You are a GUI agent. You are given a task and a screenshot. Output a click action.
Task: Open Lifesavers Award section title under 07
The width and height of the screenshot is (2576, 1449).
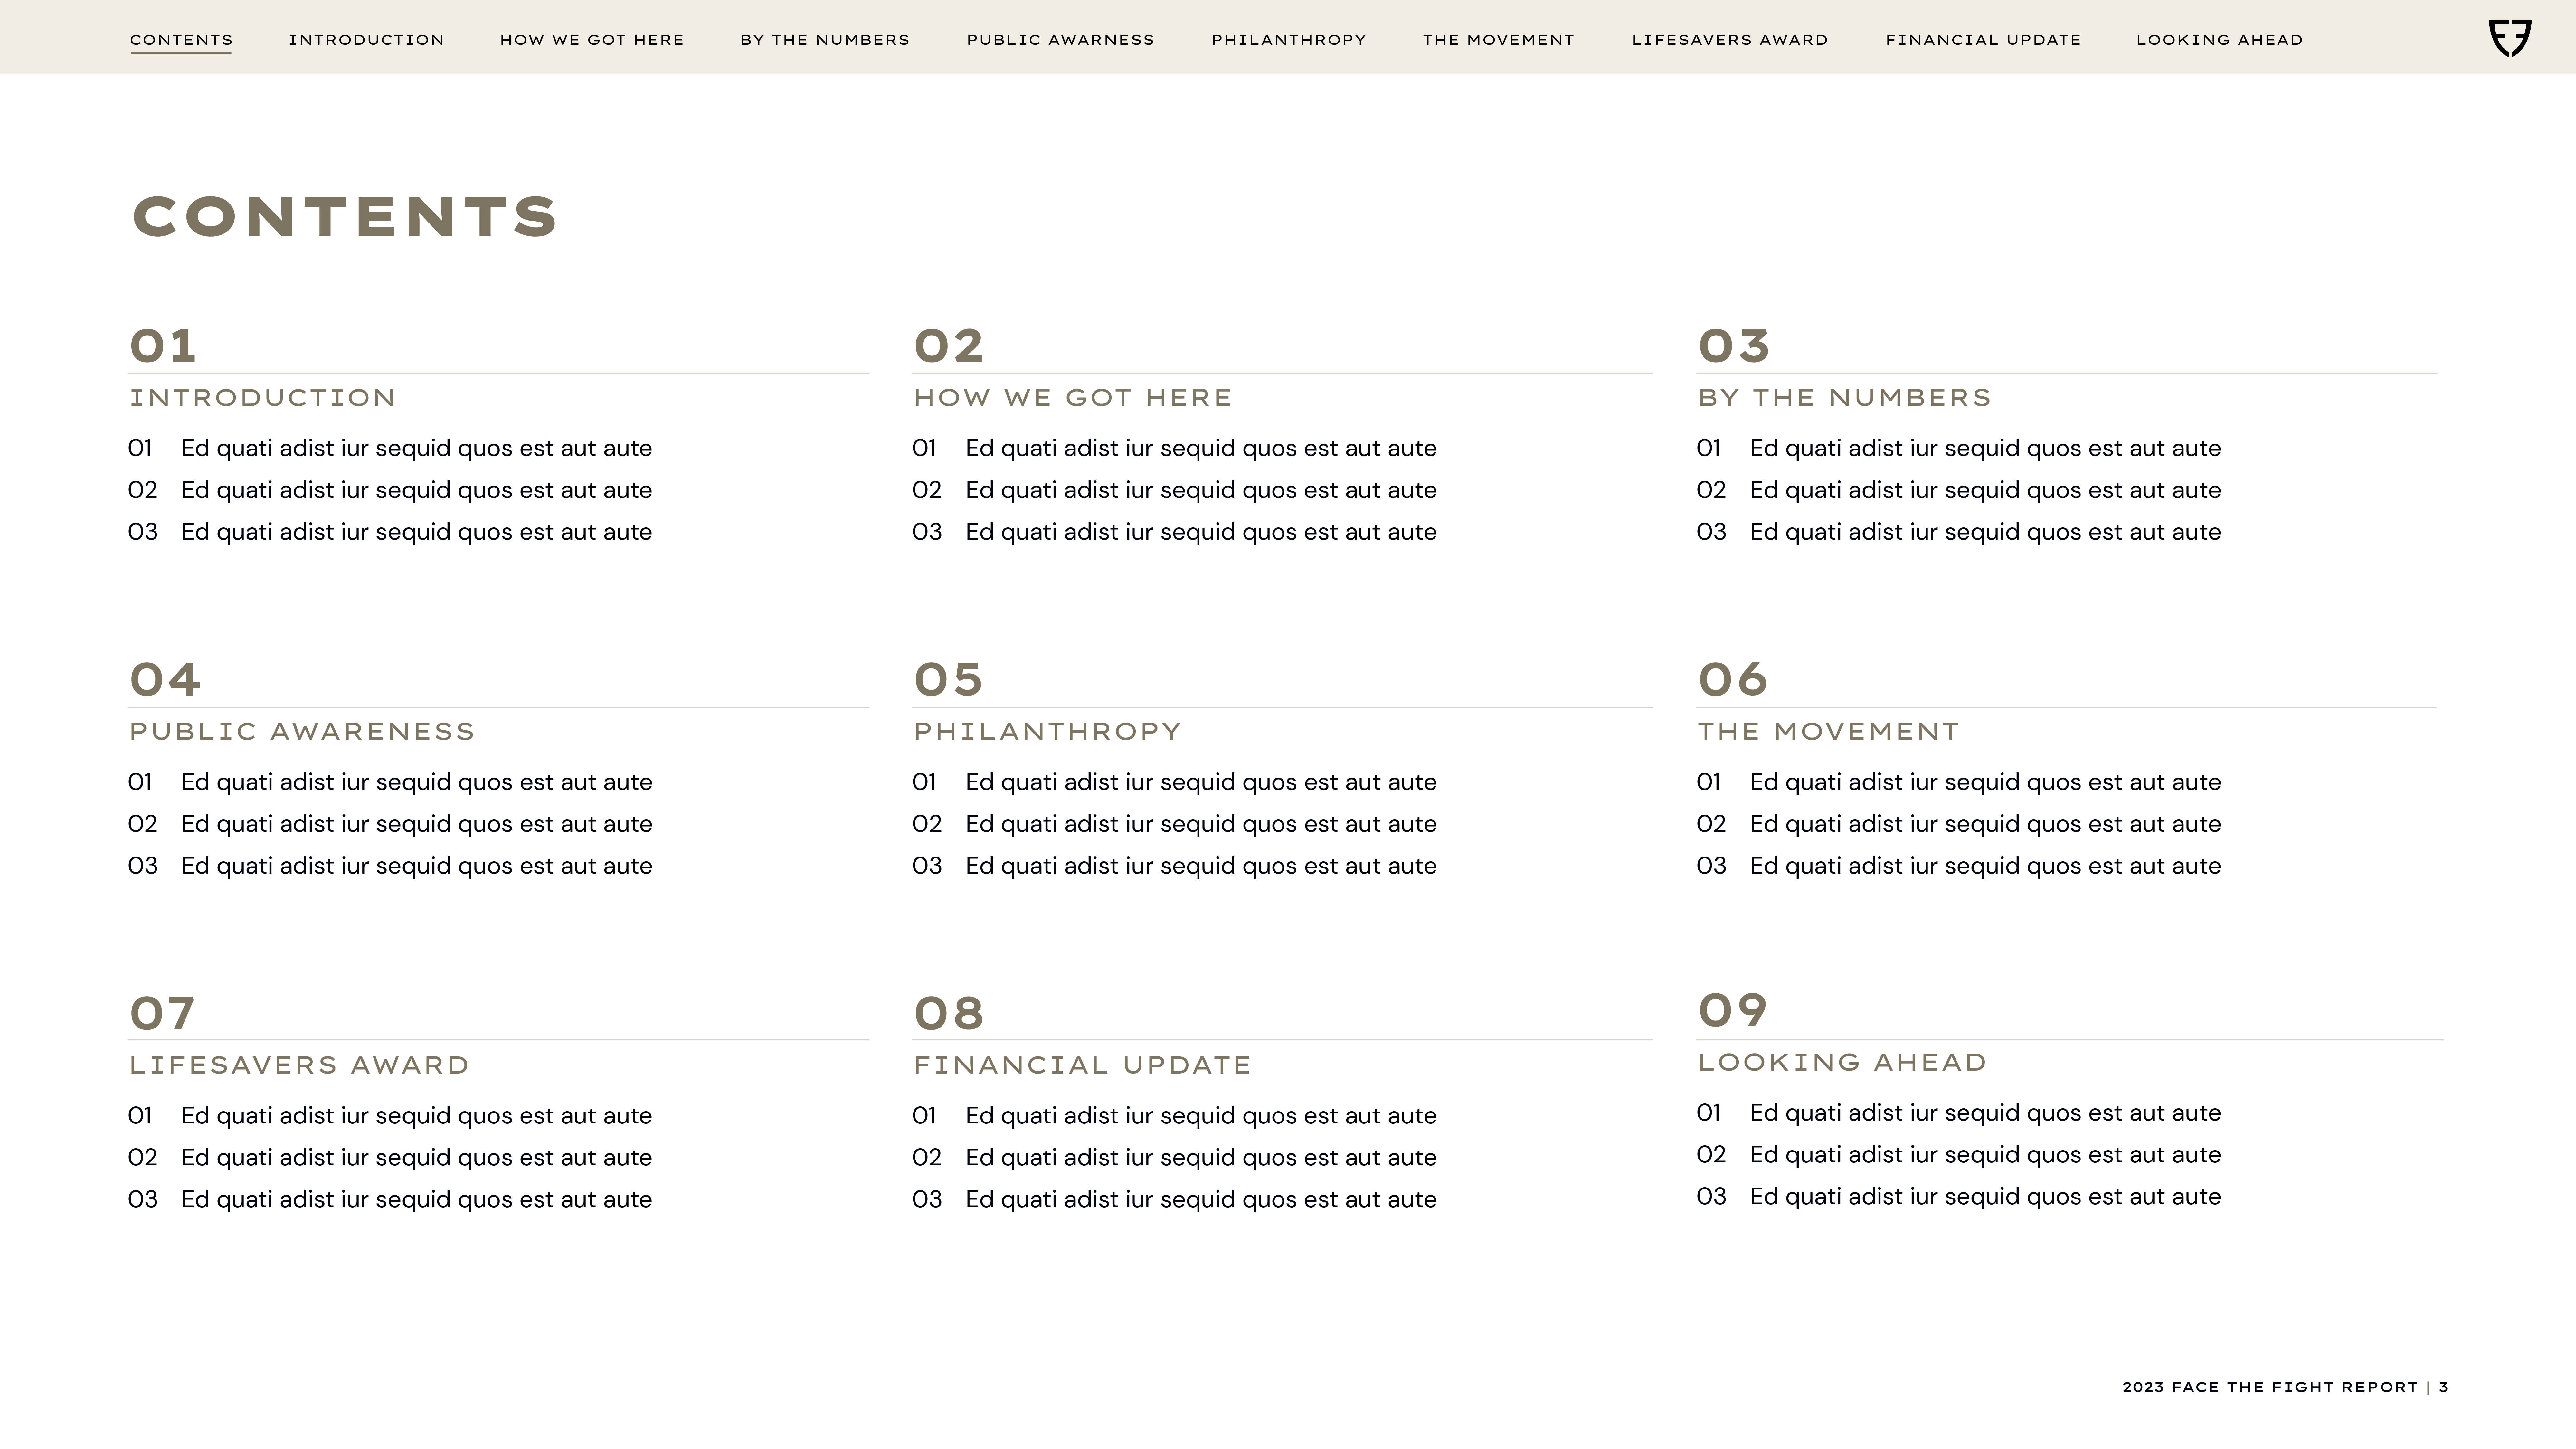pyautogui.click(x=299, y=1065)
